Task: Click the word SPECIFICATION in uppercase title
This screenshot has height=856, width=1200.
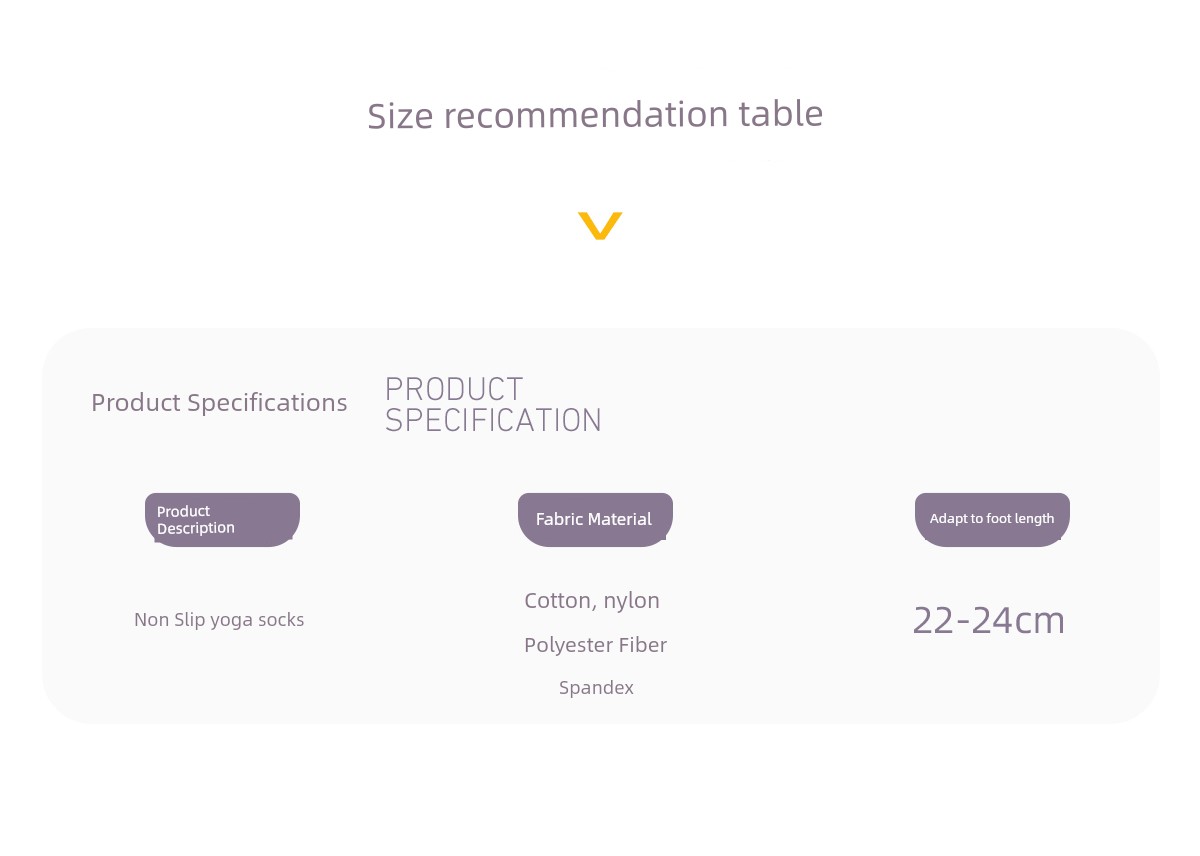Action: point(493,420)
